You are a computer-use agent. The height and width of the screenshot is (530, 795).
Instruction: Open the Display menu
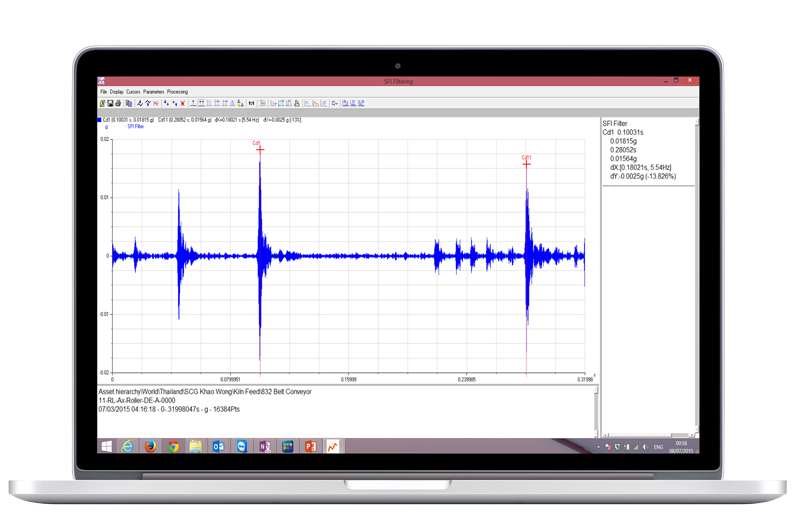[x=117, y=92]
